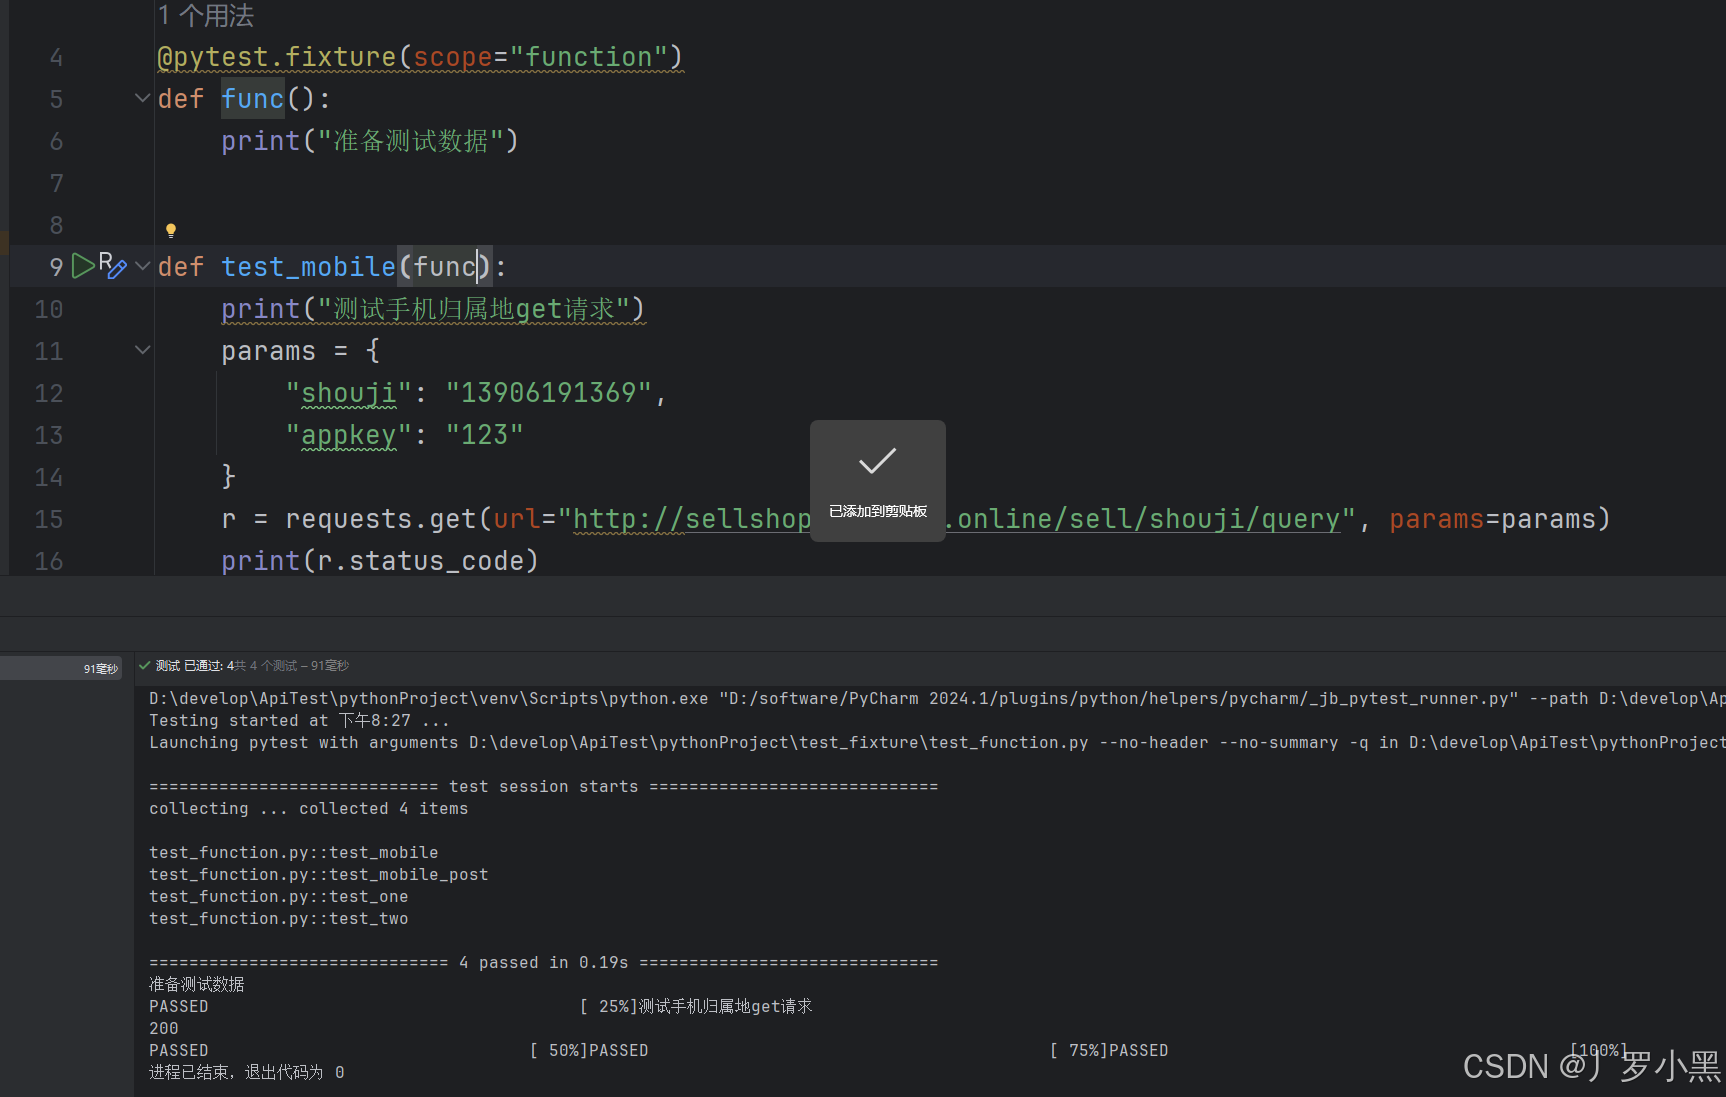Viewport: 1726px width, 1097px height.
Task: Select the 91毫秒 test tree row
Action: 61,668
